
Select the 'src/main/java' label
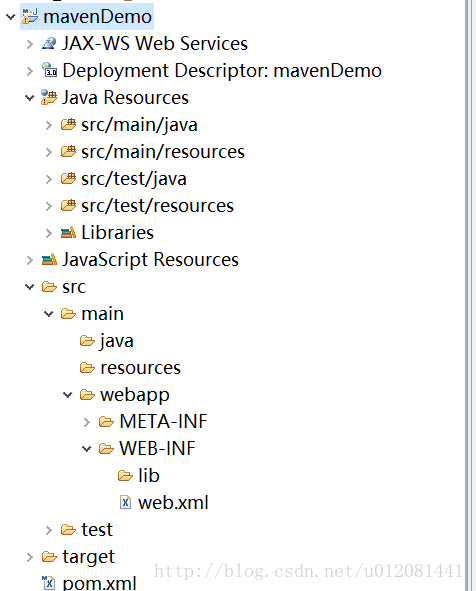point(139,125)
